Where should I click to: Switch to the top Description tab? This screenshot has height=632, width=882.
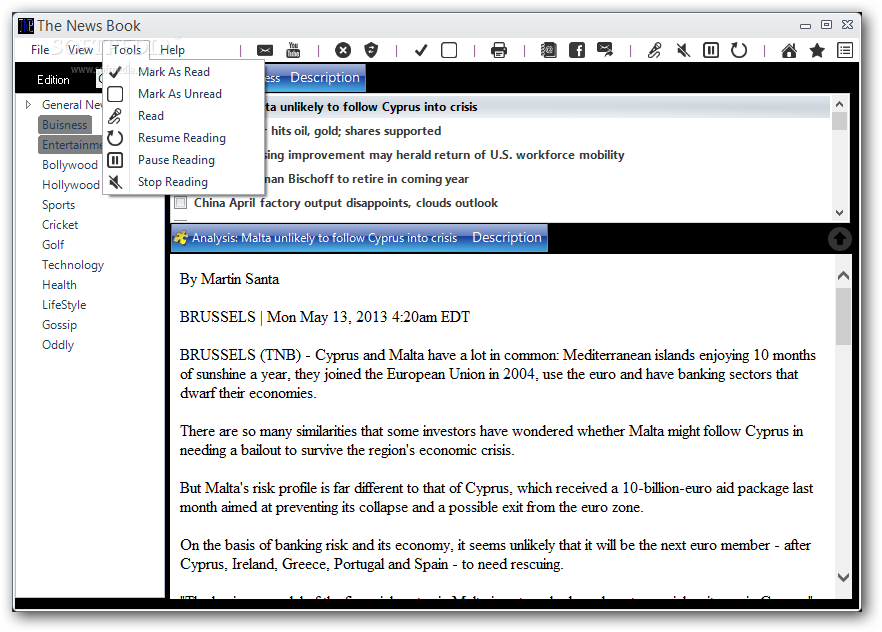[325, 78]
